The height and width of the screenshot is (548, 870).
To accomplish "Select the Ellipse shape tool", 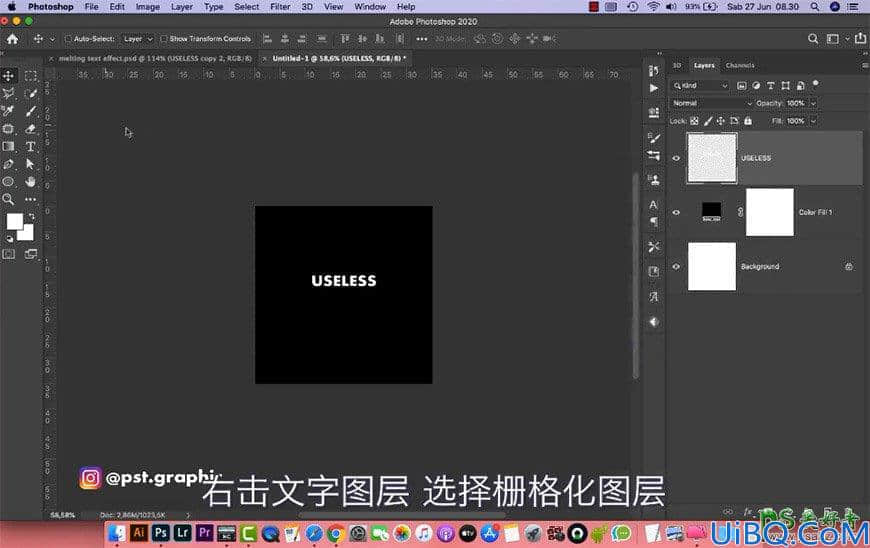I will [8, 181].
